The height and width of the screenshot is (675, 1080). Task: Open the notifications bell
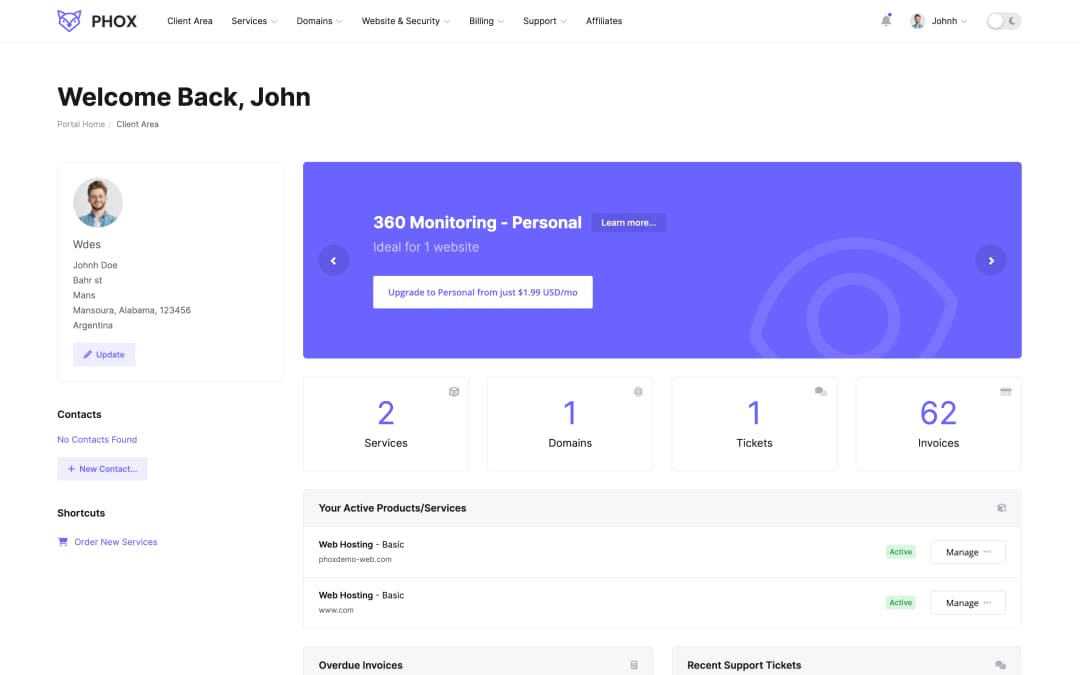[x=886, y=21]
